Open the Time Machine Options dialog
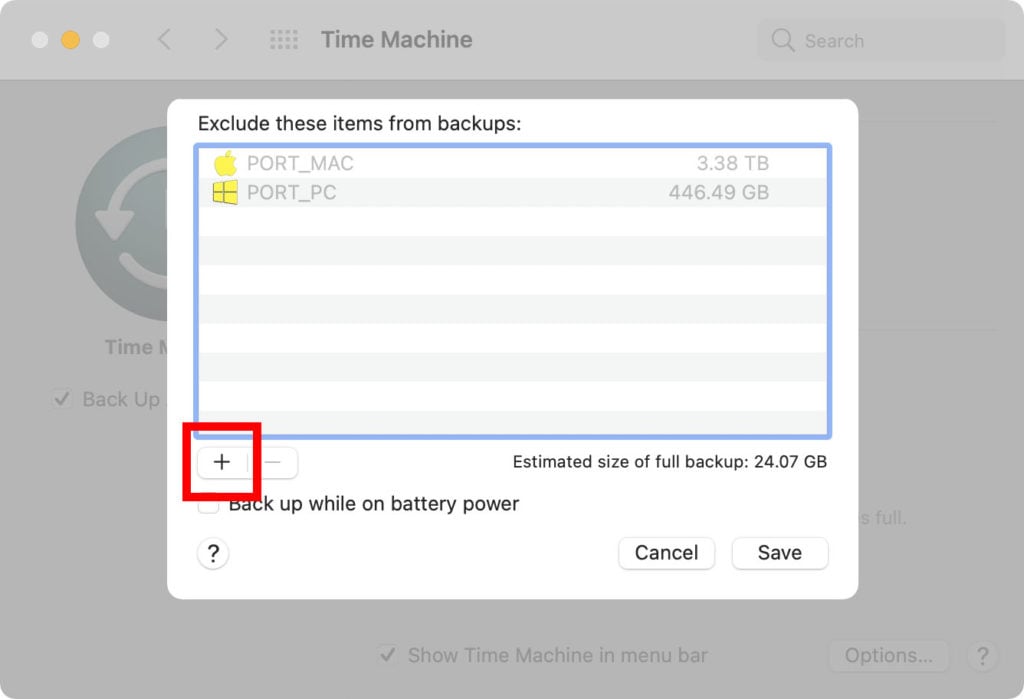This screenshot has height=699, width=1024. (888, 656)
